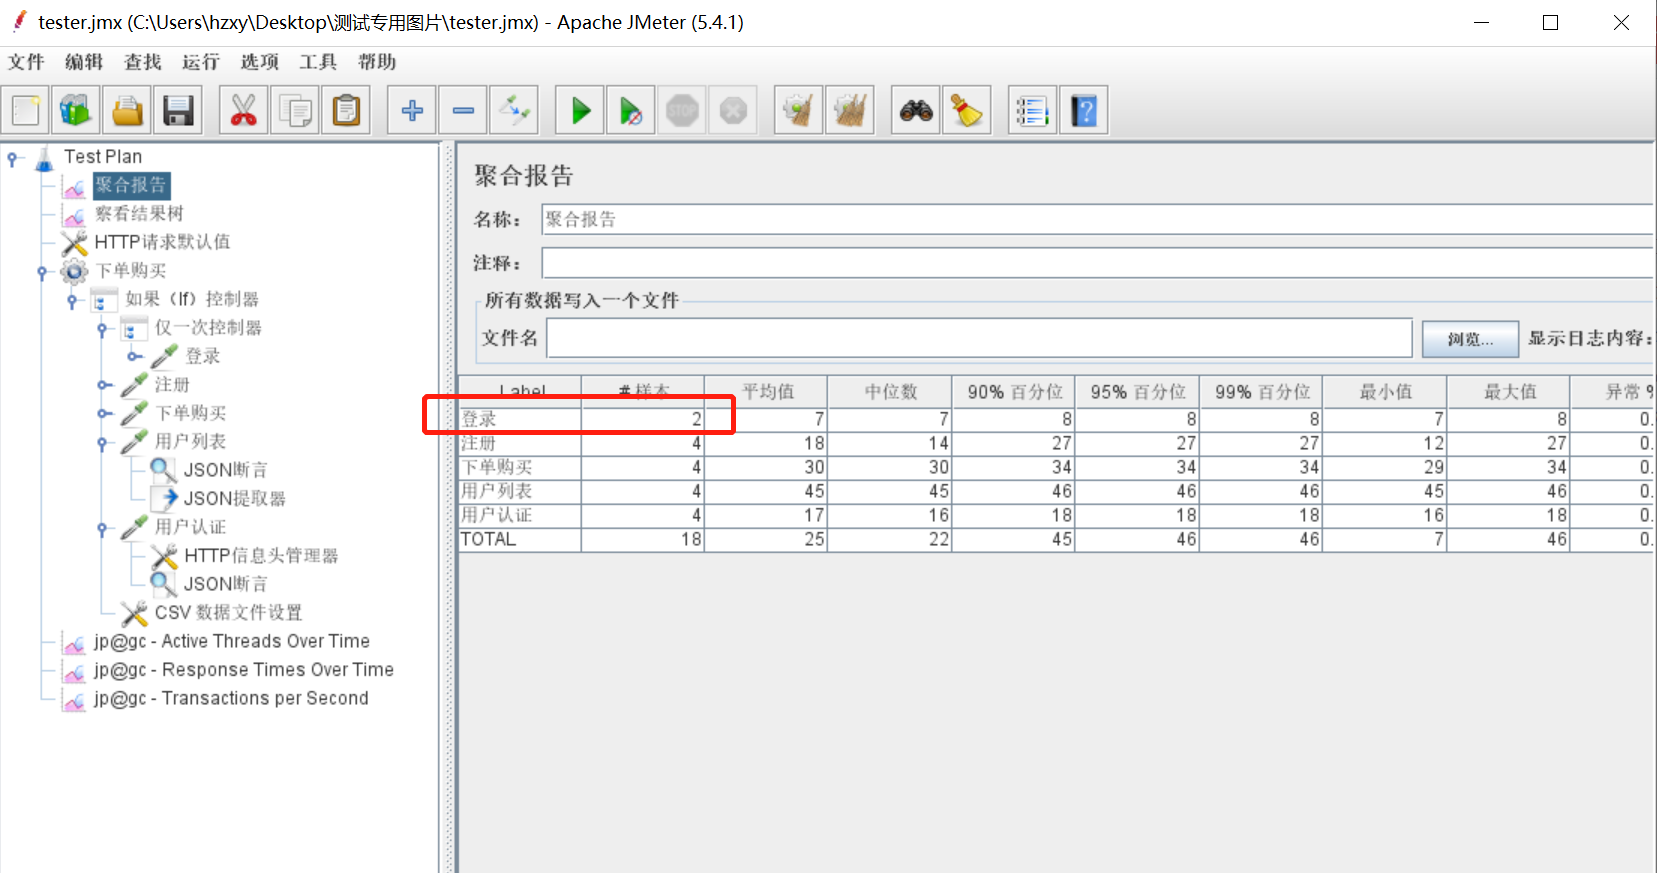The width and height of the screenshot is (1657, 873).
Task: Click the 95% 百分位 column header
Action: (1139, 392)
